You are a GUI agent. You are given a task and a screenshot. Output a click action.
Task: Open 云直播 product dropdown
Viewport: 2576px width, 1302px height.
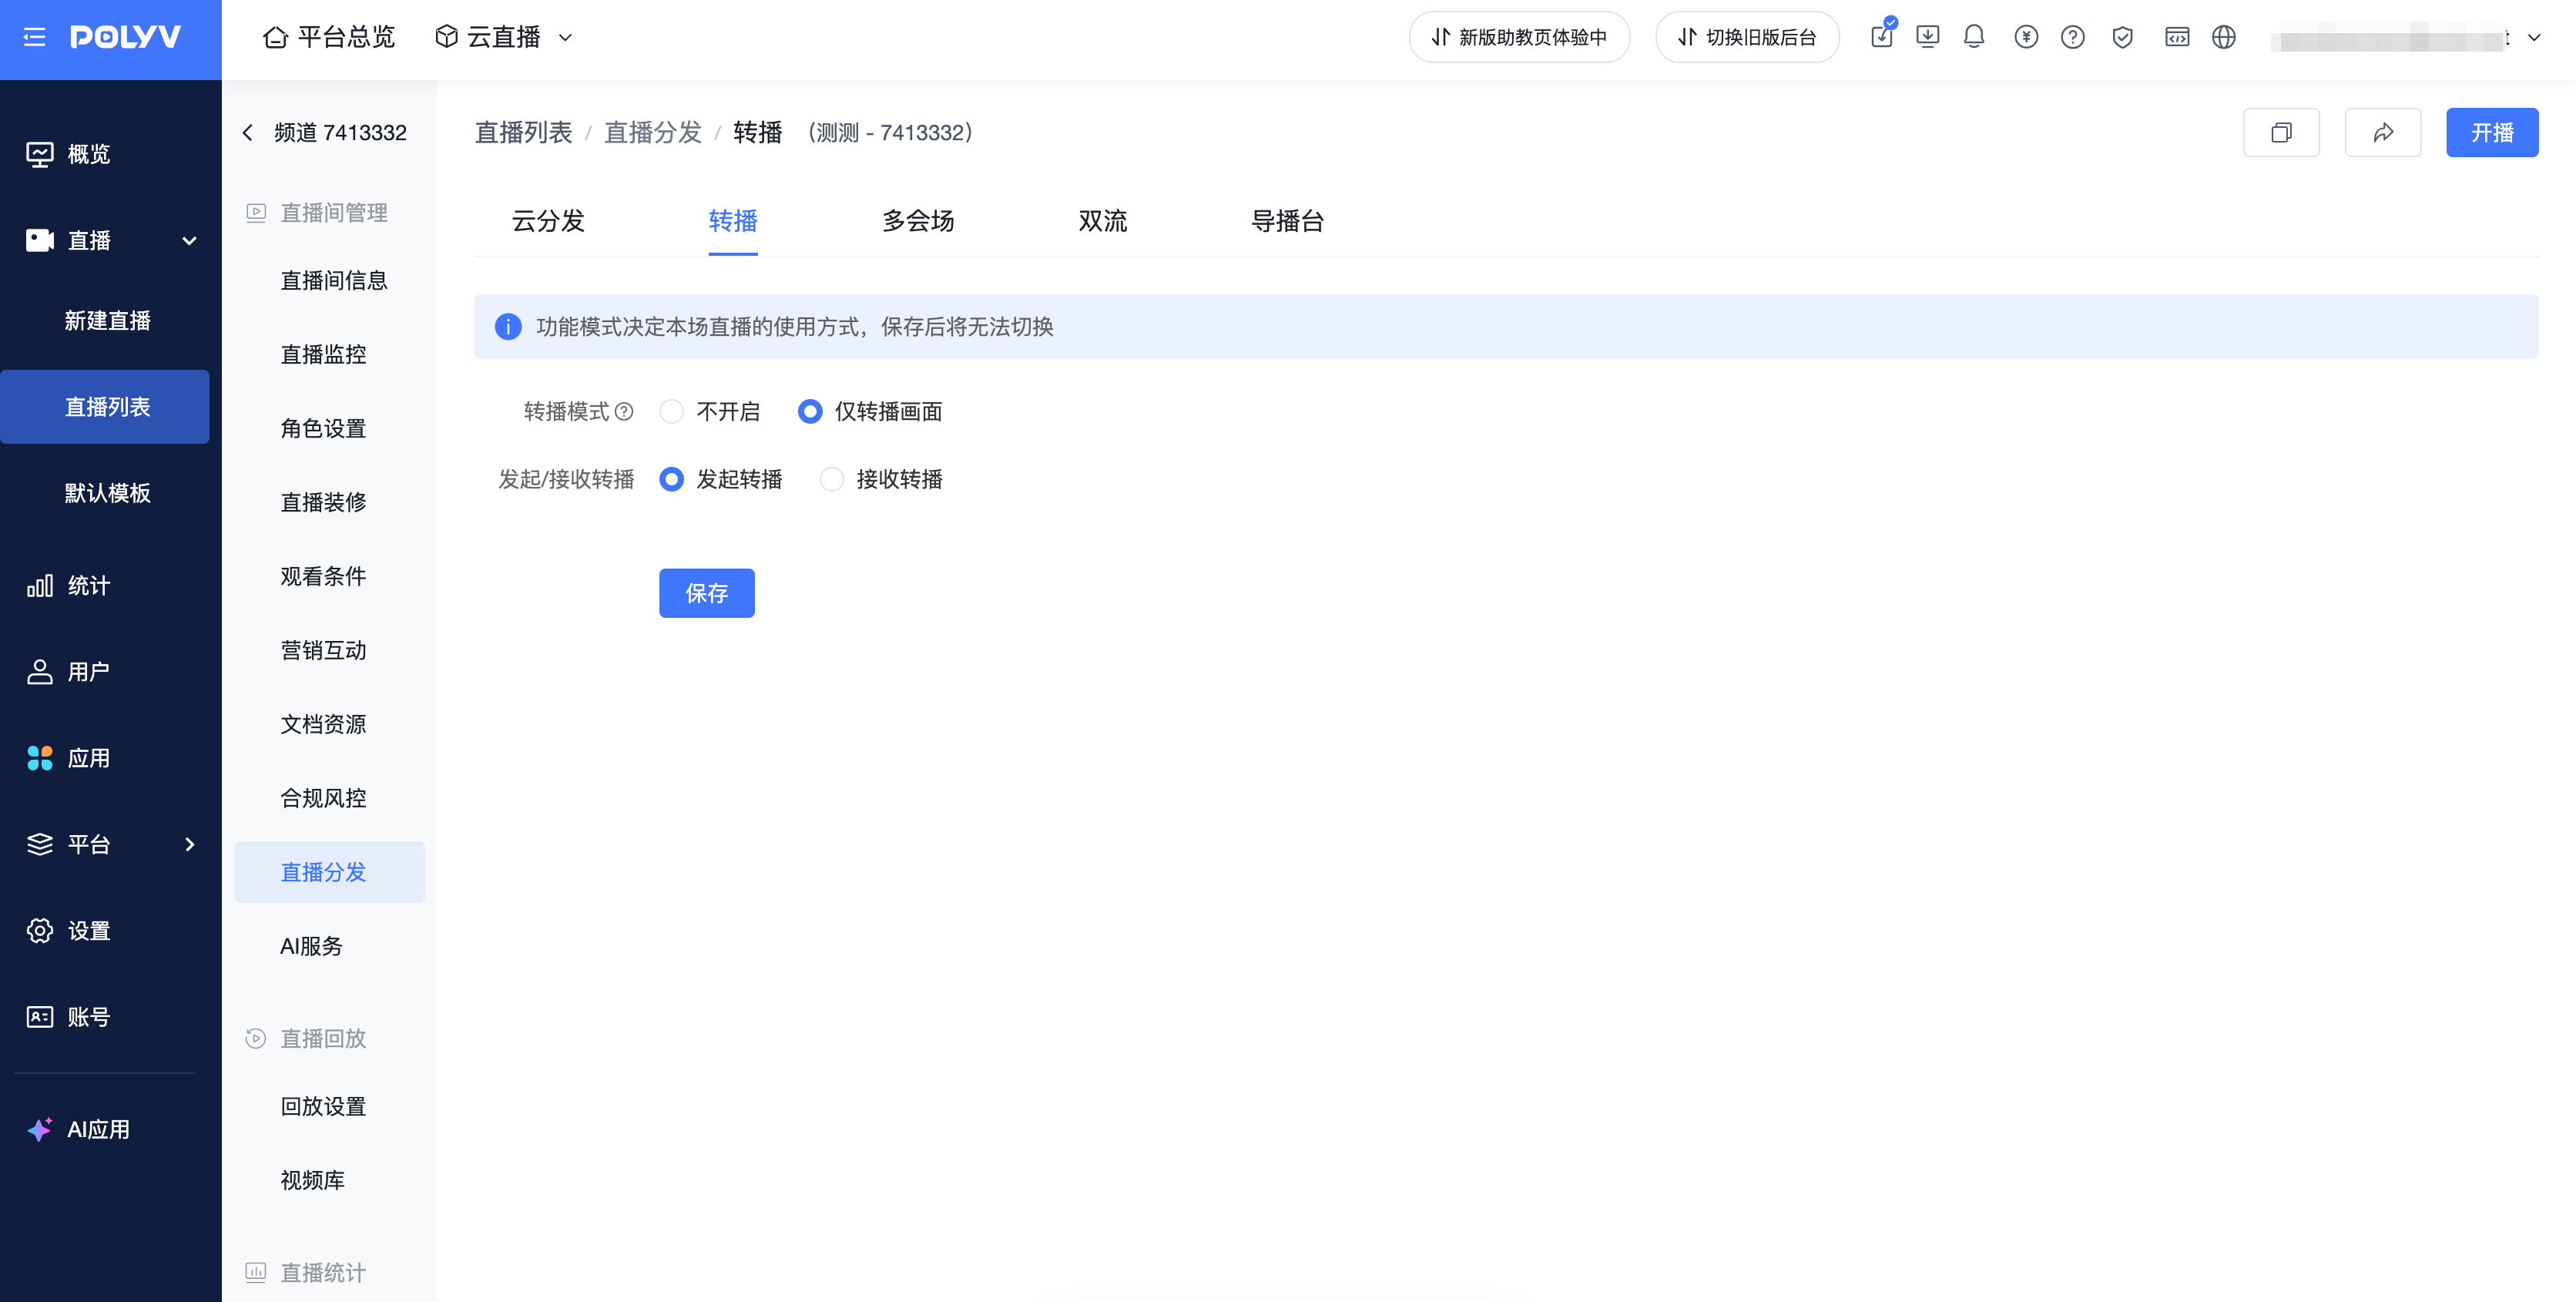click(504, 37)
